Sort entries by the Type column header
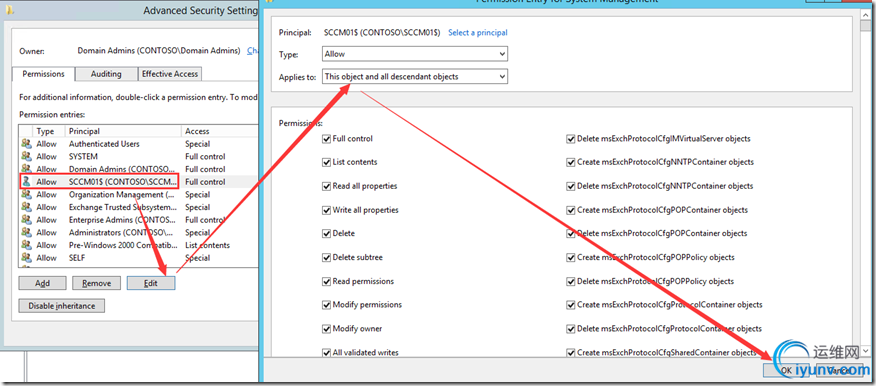Image resolution: width=876 pixels, height=386 pixels. click(49, 131)
